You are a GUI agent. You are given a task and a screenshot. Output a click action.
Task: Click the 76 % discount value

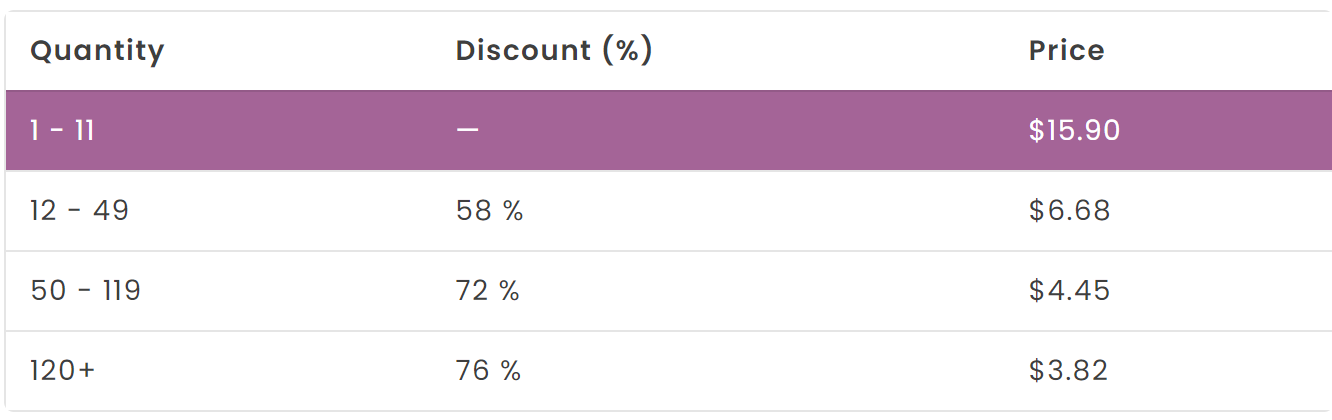click(489, 371)
